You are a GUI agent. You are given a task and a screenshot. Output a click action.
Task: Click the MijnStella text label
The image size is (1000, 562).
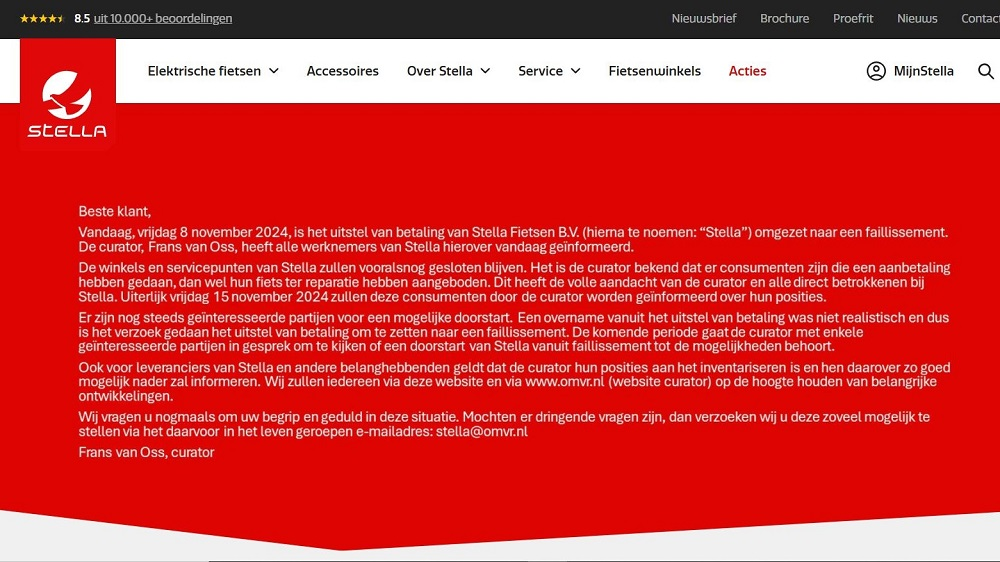click(923, 71)
